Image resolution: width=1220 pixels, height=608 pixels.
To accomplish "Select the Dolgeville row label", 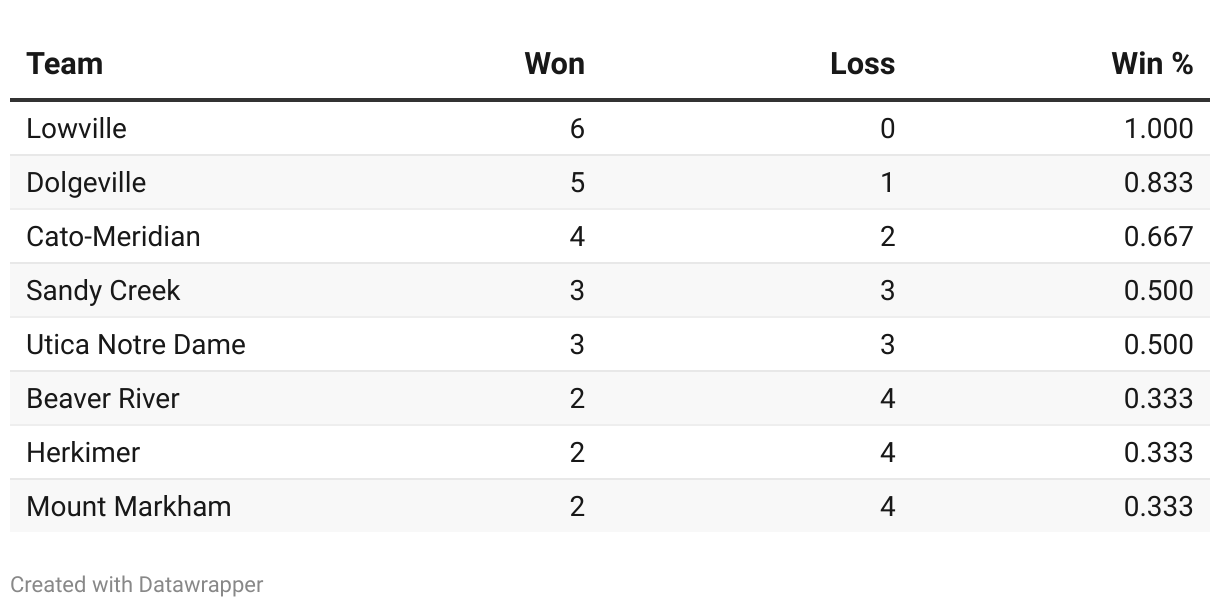I will click(x=86, y=183).
